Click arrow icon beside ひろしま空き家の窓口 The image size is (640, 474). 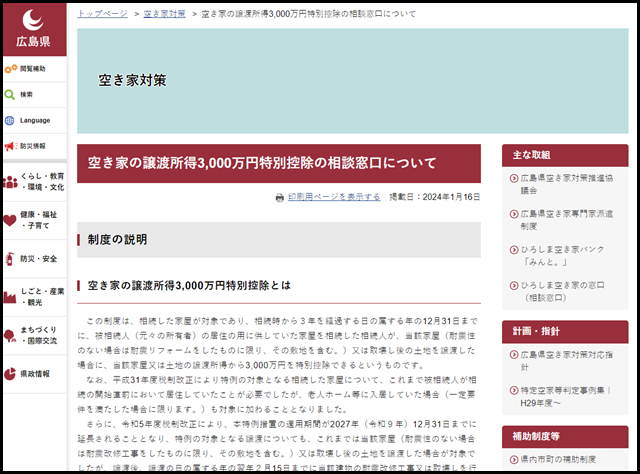[514, 285]
